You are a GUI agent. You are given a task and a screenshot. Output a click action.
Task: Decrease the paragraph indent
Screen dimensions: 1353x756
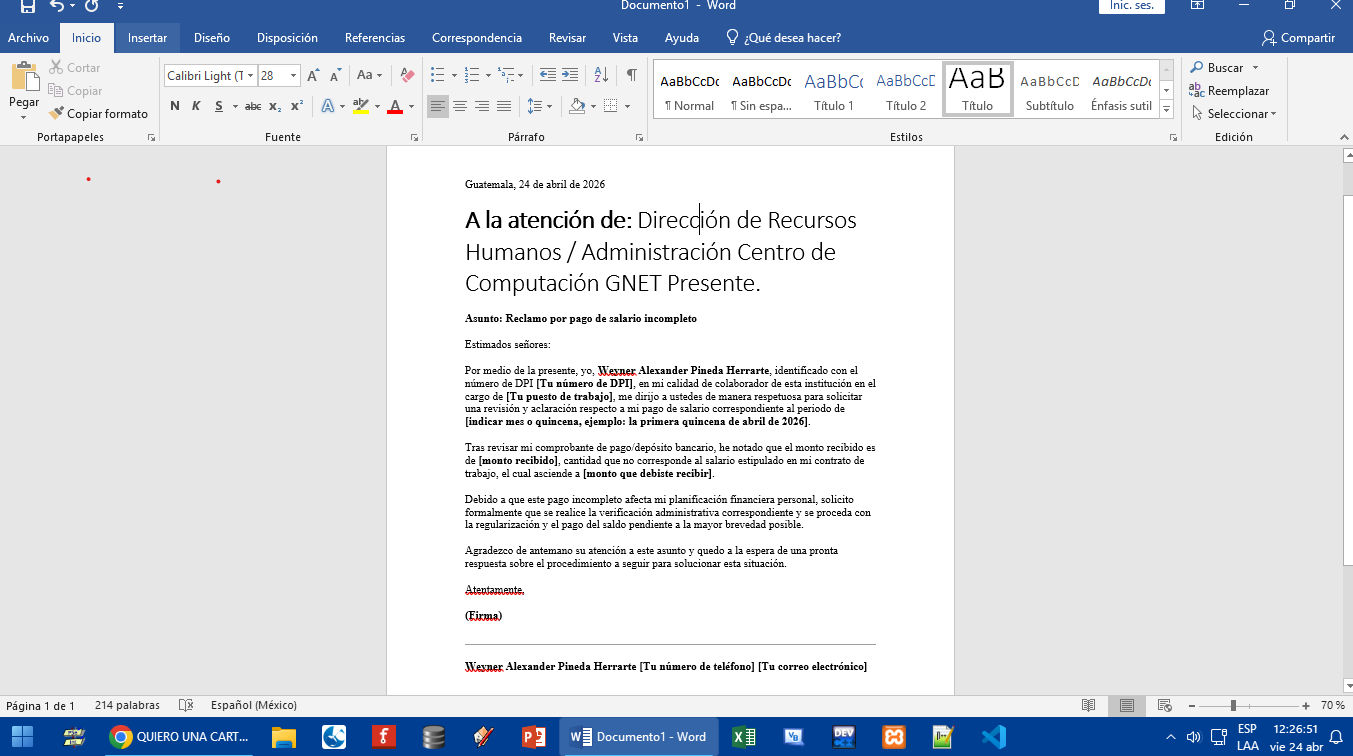[547, 75]
